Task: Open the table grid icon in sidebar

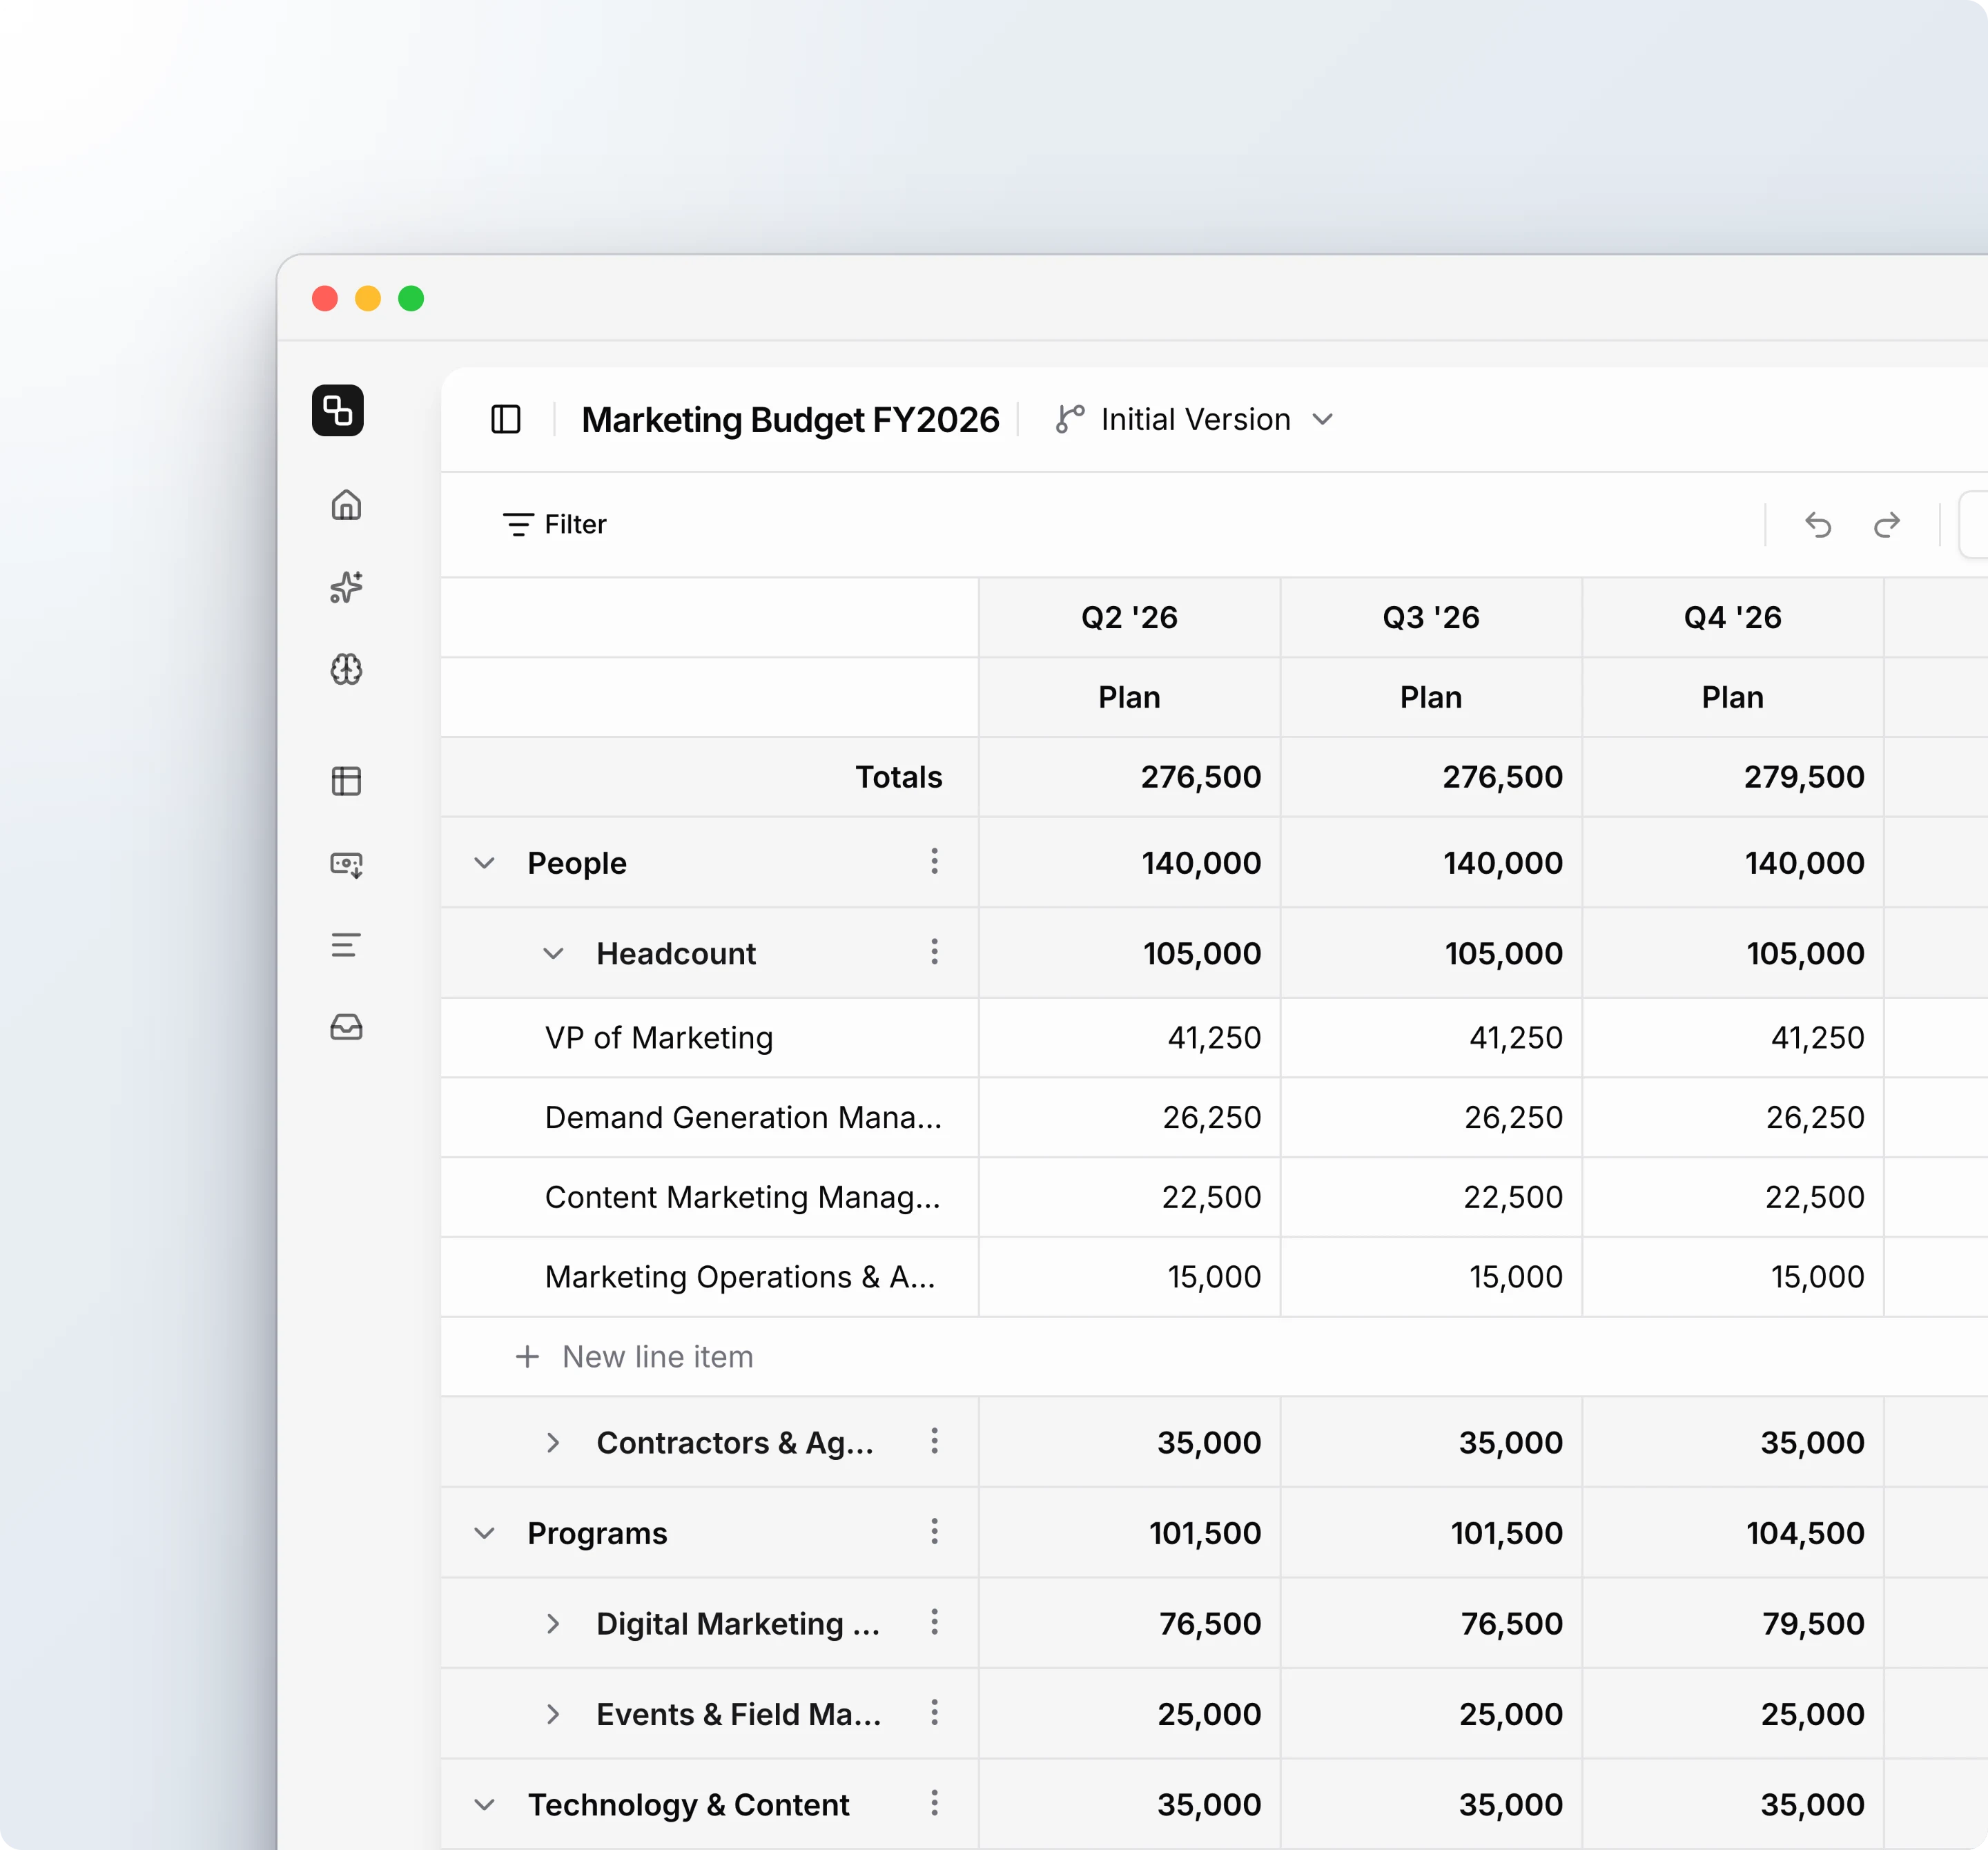Action: pyautogui.click(x=346, y=781)
